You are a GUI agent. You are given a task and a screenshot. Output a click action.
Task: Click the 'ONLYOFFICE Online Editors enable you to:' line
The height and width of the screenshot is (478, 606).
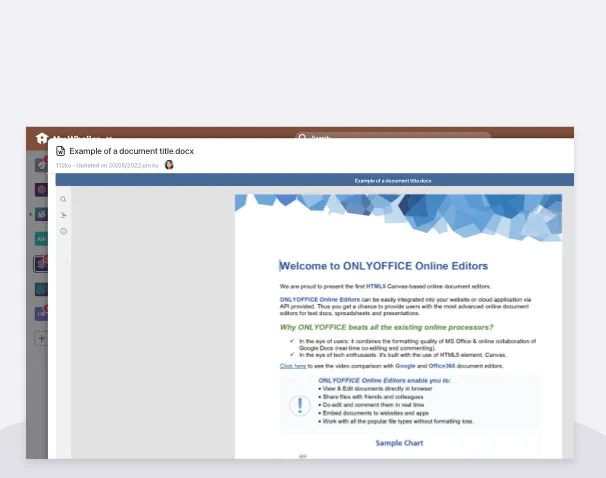pos(385,381)
